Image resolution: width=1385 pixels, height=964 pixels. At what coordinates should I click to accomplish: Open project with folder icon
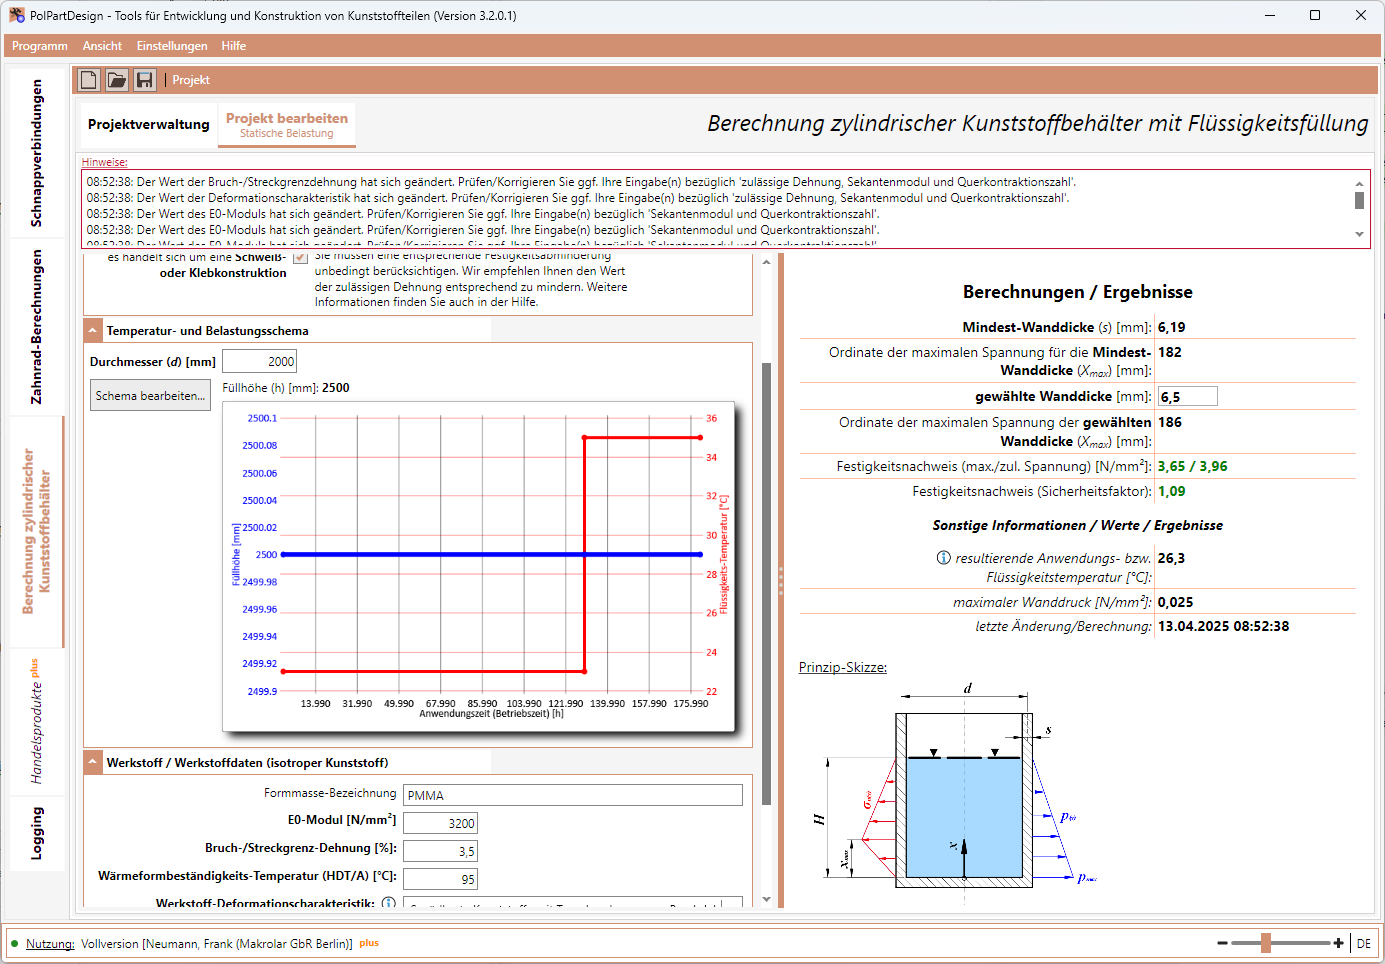pos(117,80)
